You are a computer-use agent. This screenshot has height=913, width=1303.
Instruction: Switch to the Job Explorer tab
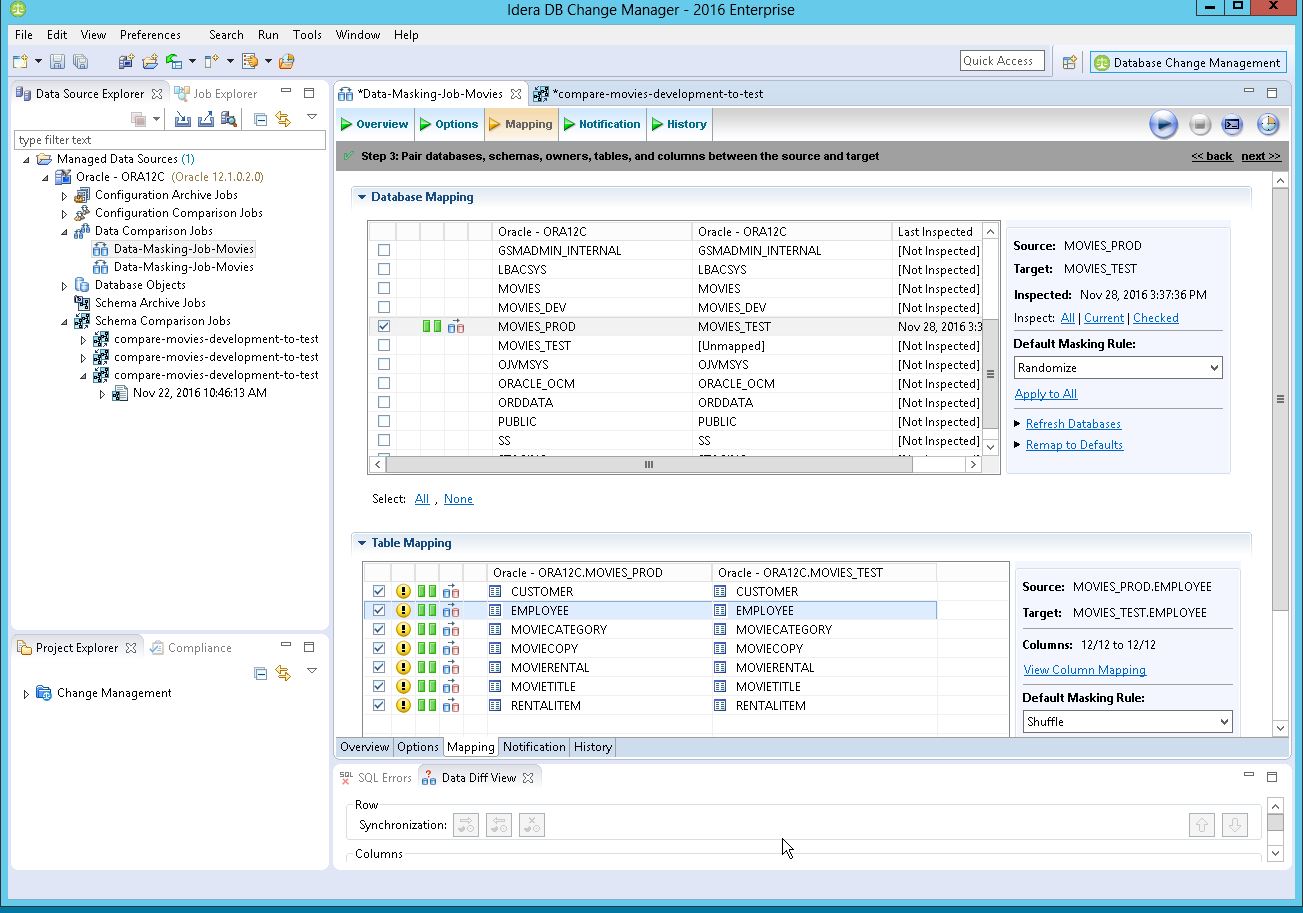click(216, 93)
